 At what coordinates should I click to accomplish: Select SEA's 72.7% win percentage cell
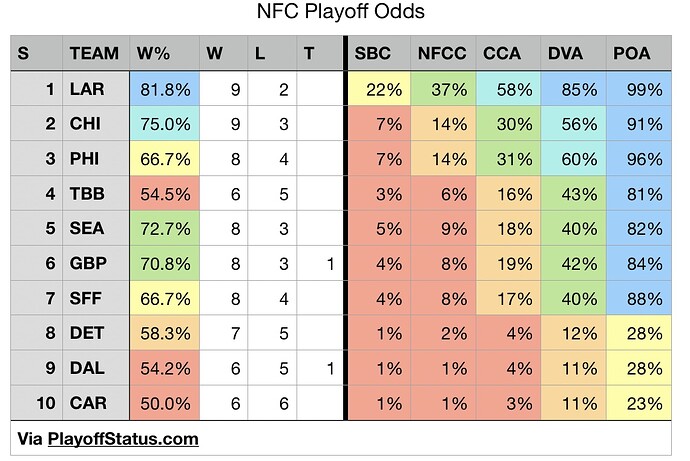coord(164,230)
